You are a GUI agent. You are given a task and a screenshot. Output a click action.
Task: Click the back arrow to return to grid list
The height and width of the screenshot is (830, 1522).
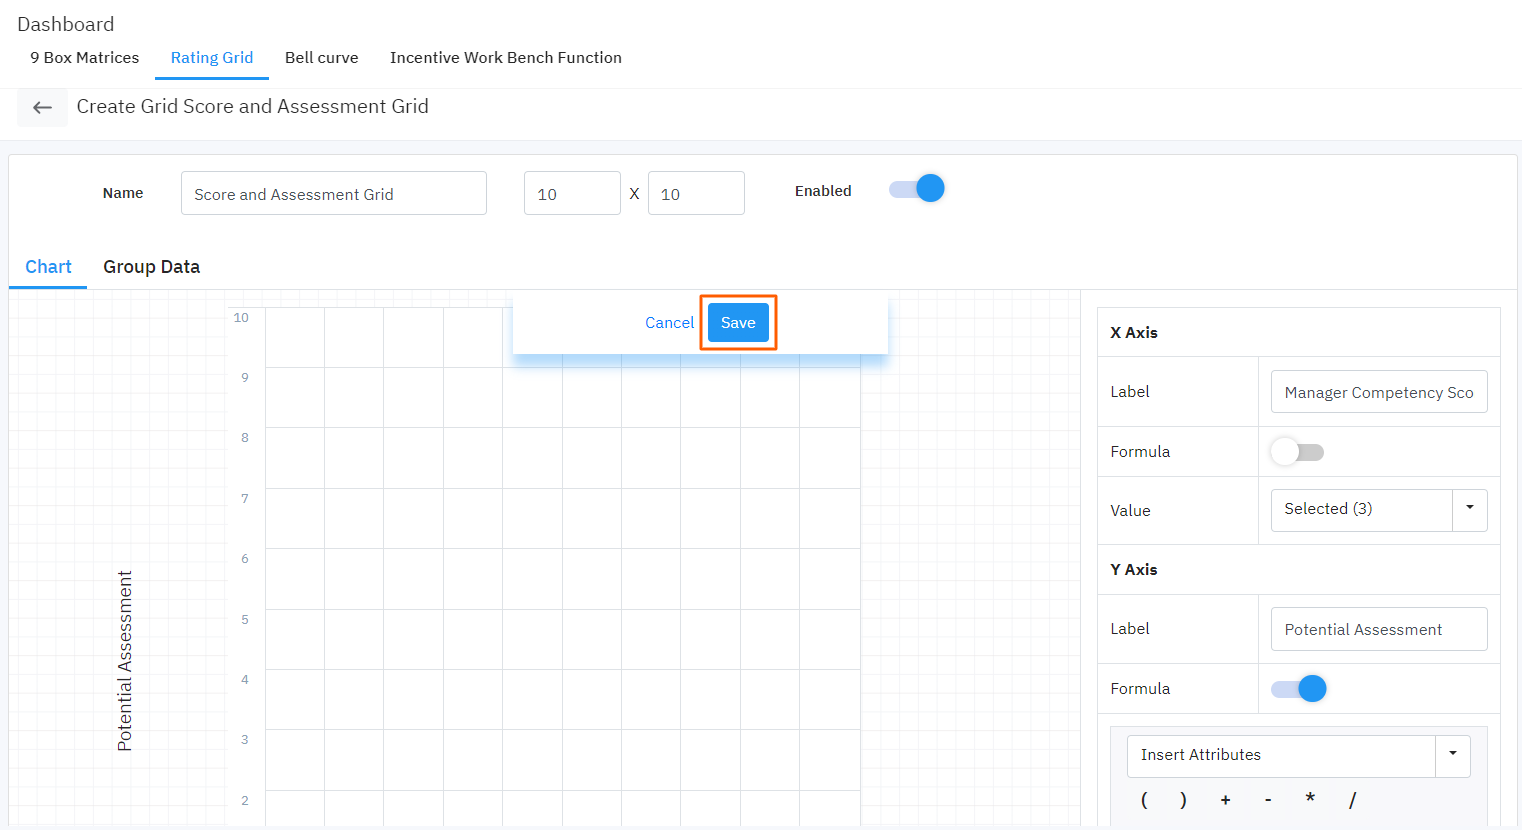(42, 107)
